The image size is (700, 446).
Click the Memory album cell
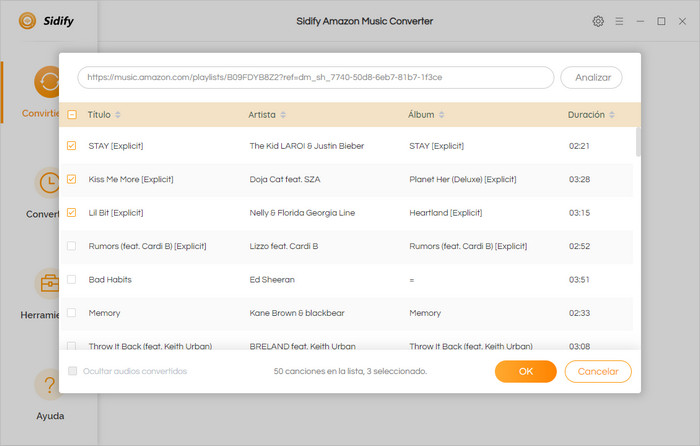tap(425, 313)
